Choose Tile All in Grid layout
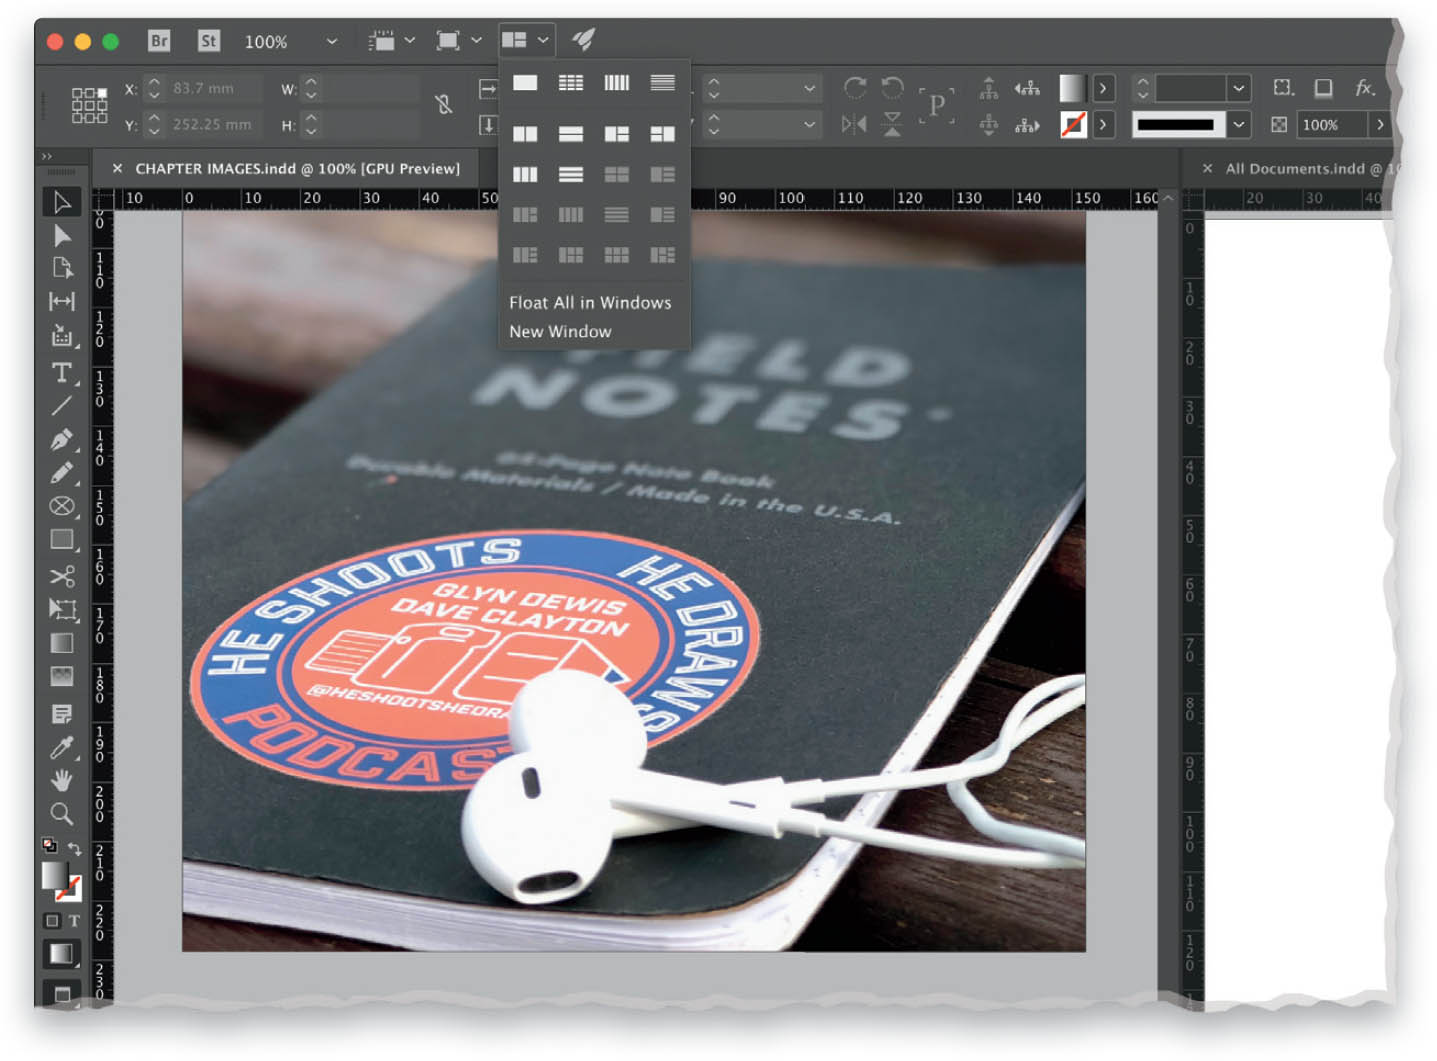 (x=571, y=83)
